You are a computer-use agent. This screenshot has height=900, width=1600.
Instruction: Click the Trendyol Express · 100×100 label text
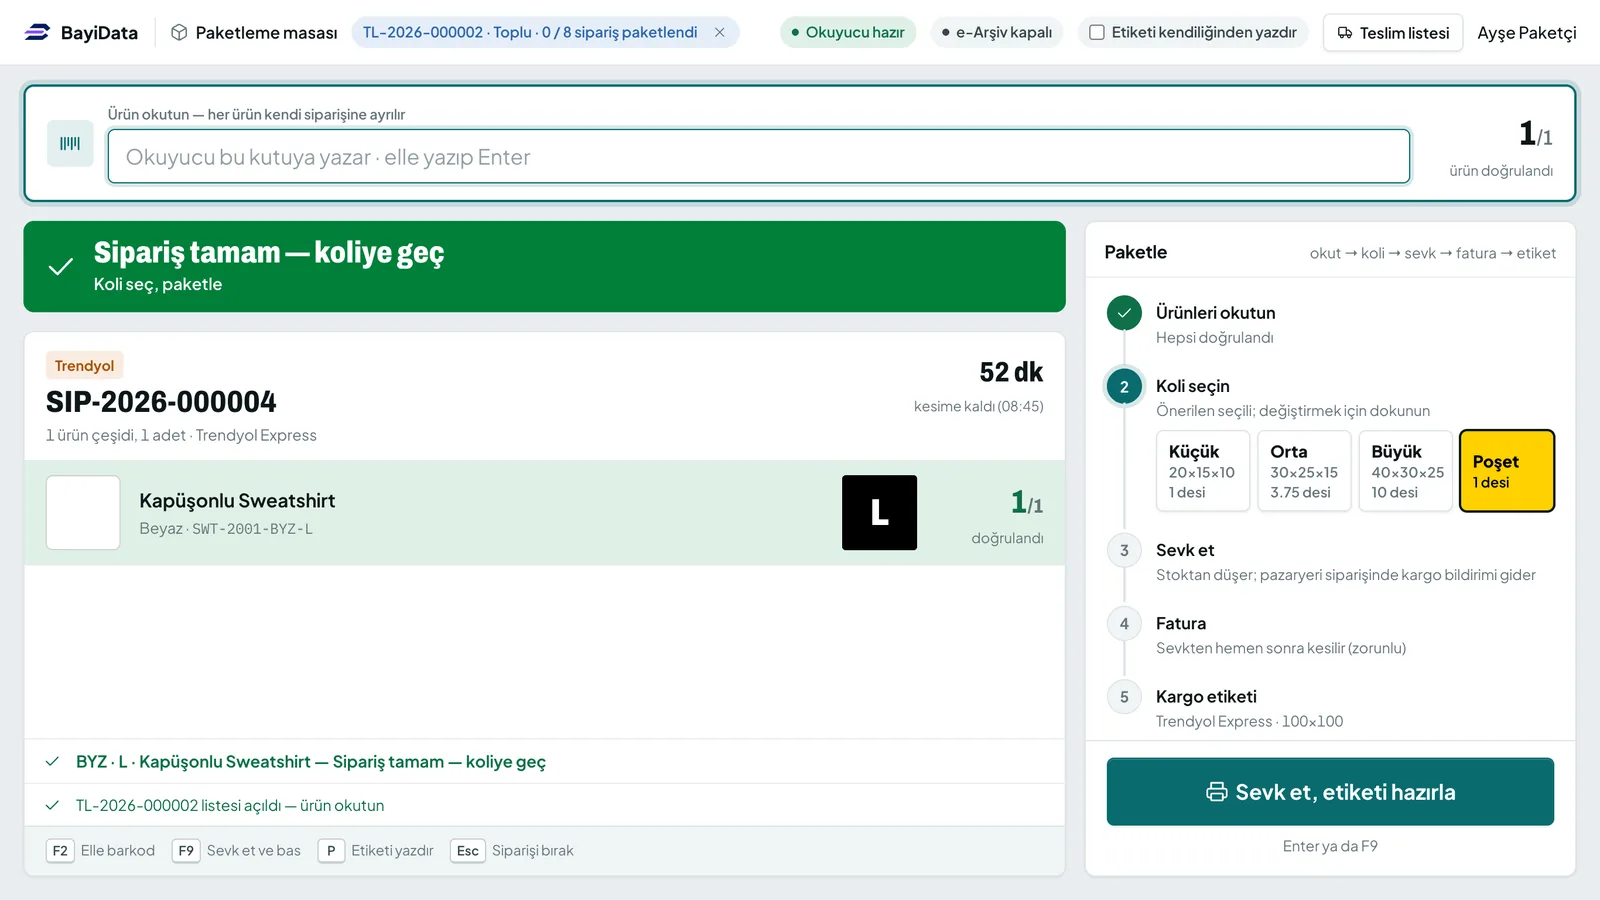click(x=1249, y=722)
